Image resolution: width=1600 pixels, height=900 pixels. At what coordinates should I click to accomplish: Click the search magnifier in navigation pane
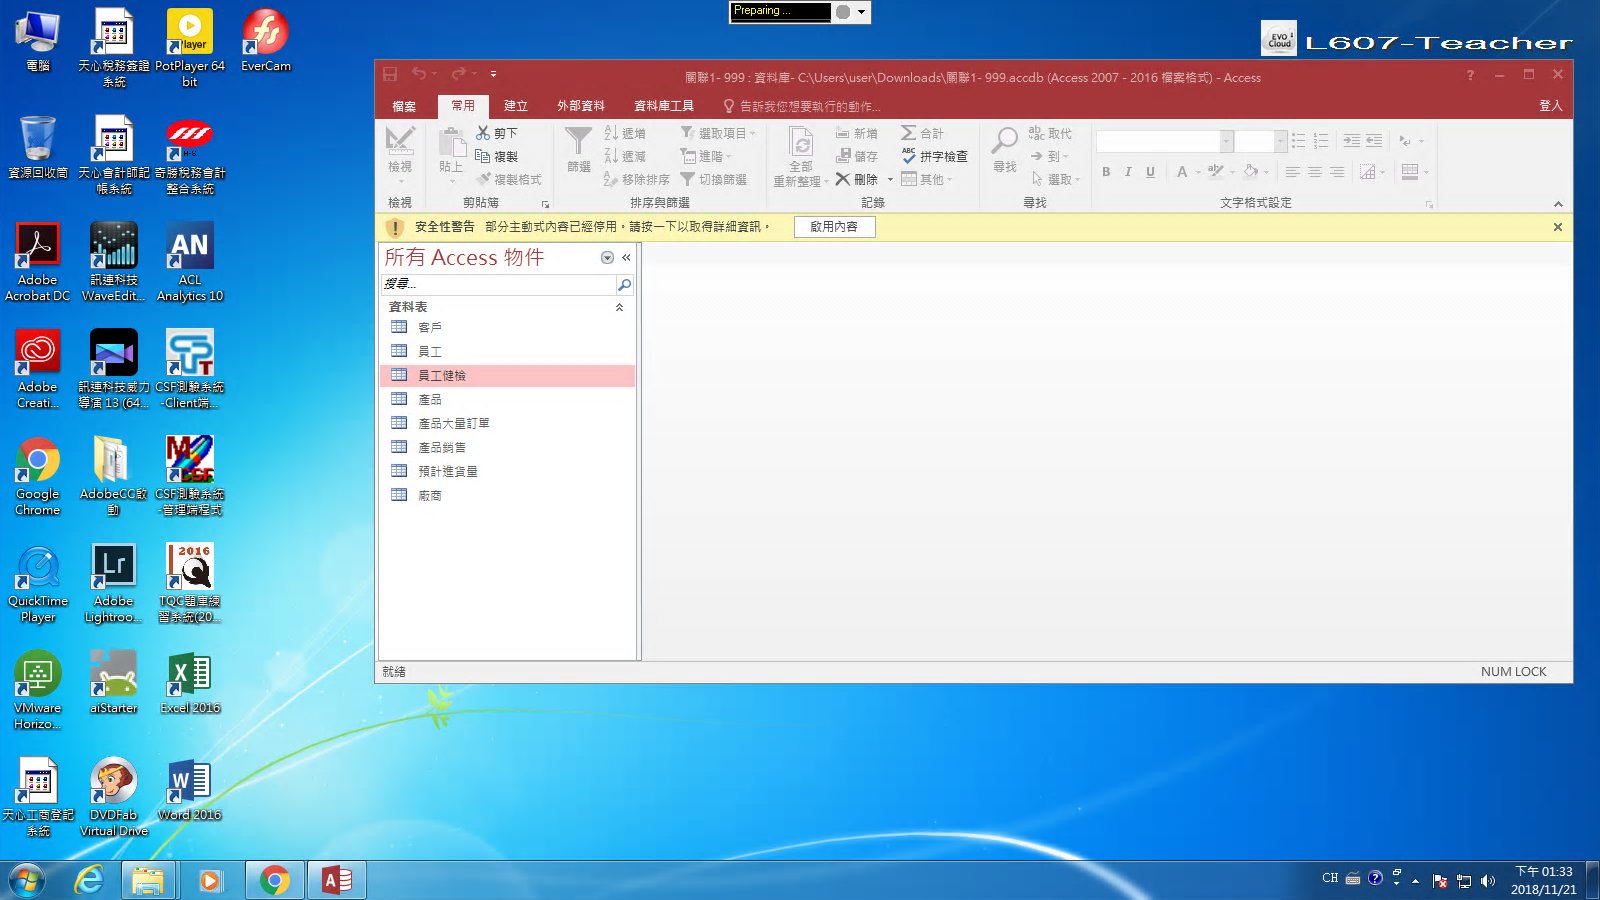tap(624, 285)
